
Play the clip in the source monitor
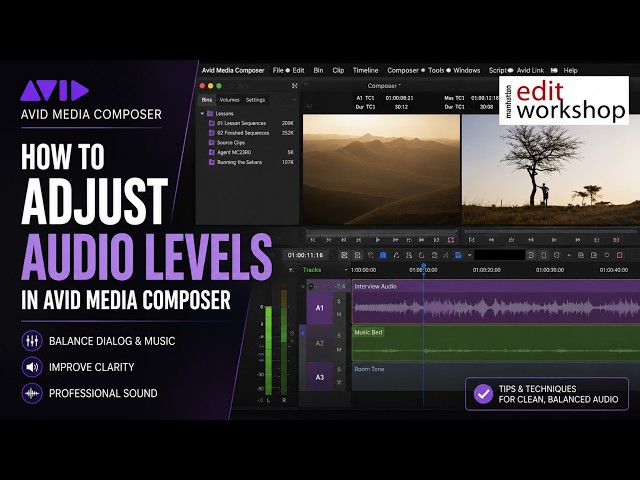pyautogui.click(x=378, y=240)
